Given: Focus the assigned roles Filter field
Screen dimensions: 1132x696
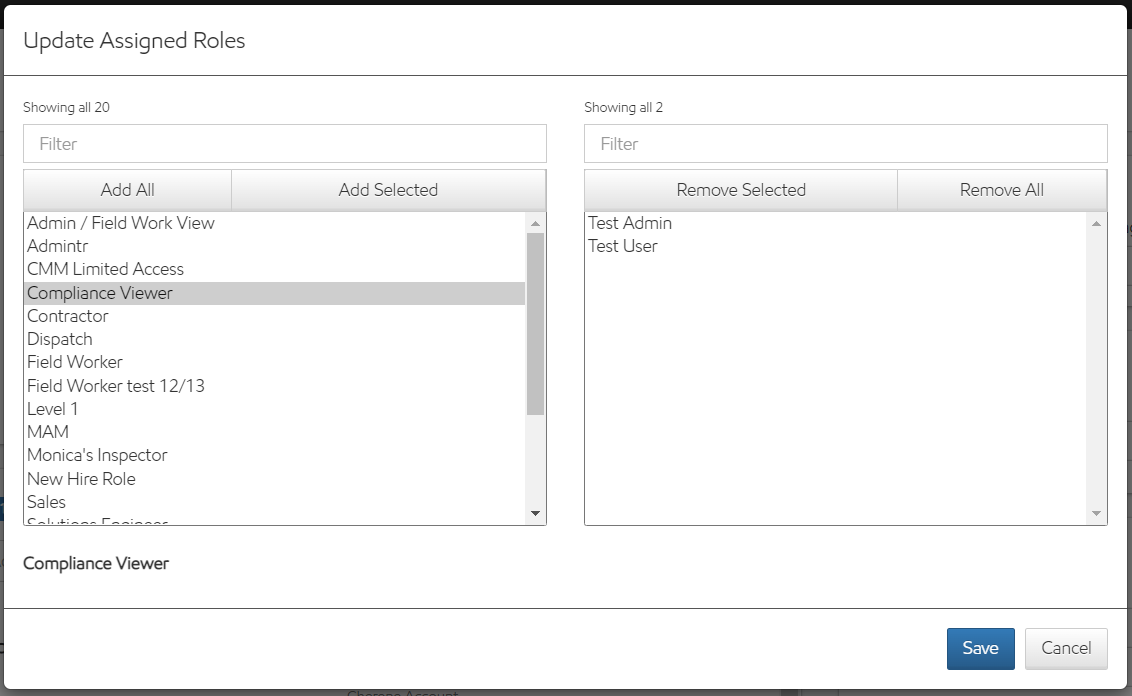Looking at the screenshot, I should 845,144.
